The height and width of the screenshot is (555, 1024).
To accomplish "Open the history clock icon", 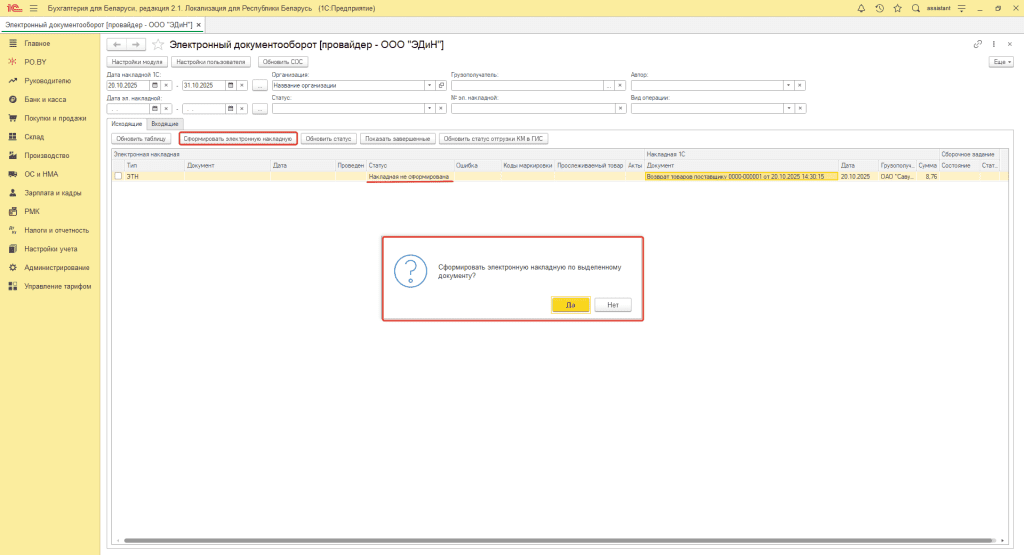I will (x=879, y=8).
